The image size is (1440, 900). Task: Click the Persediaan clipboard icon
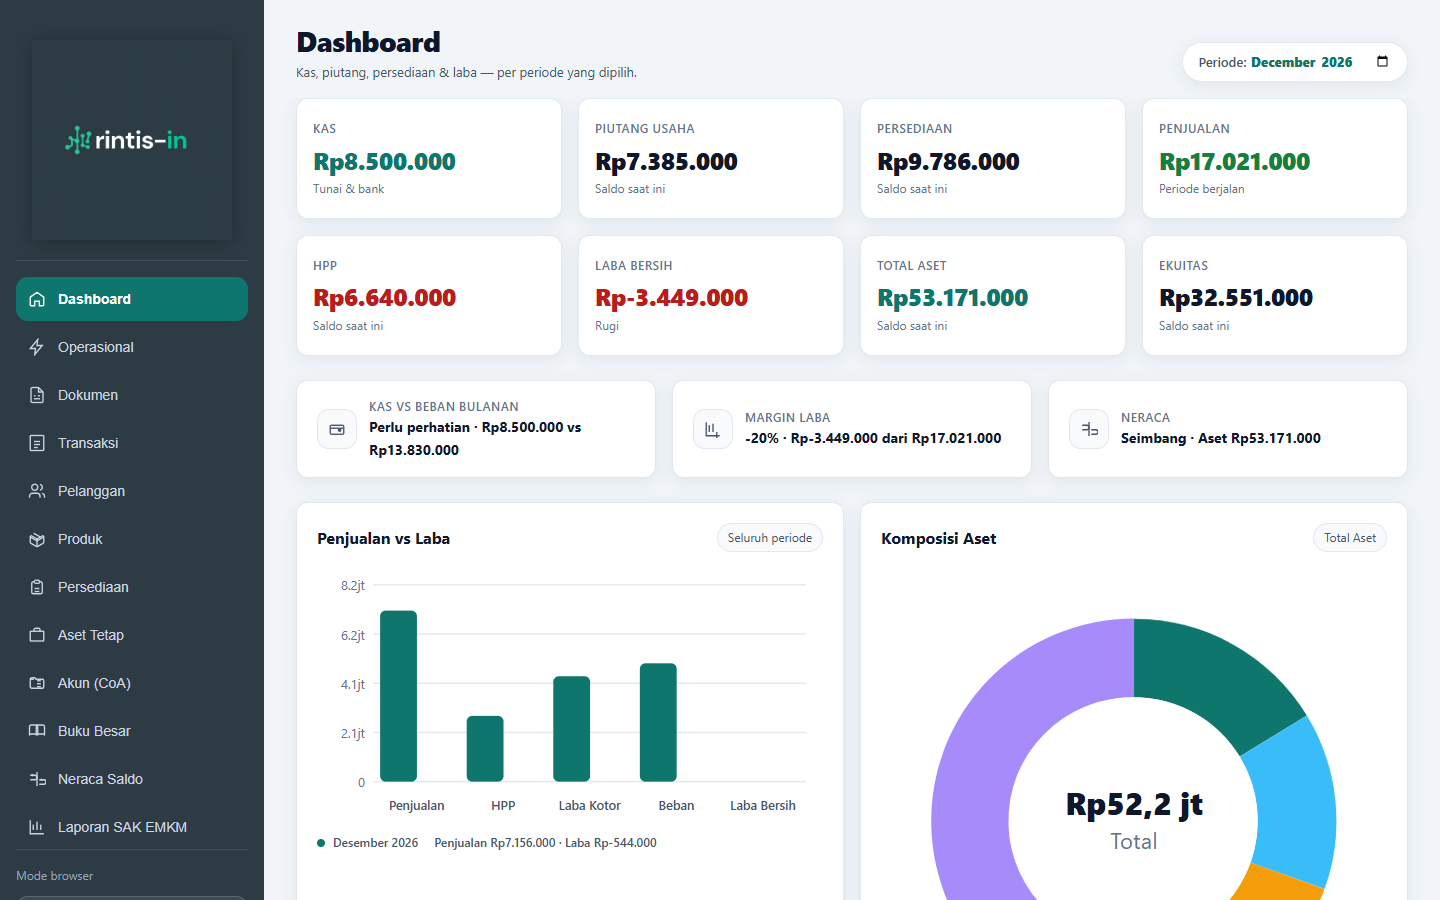click(37, 587)
